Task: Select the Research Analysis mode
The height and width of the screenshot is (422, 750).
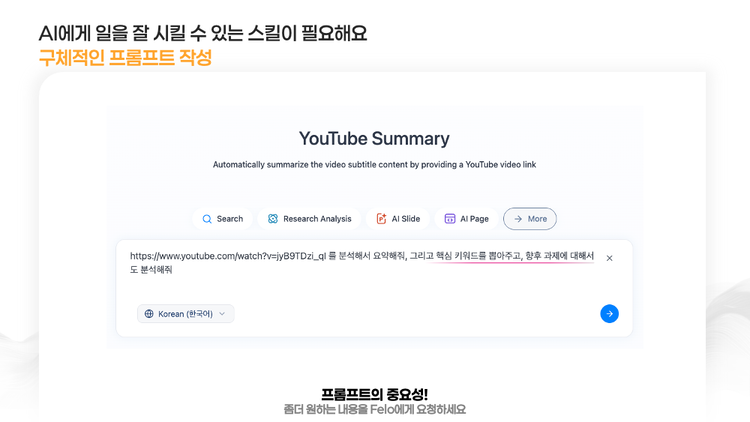Action: click(309, 219)
